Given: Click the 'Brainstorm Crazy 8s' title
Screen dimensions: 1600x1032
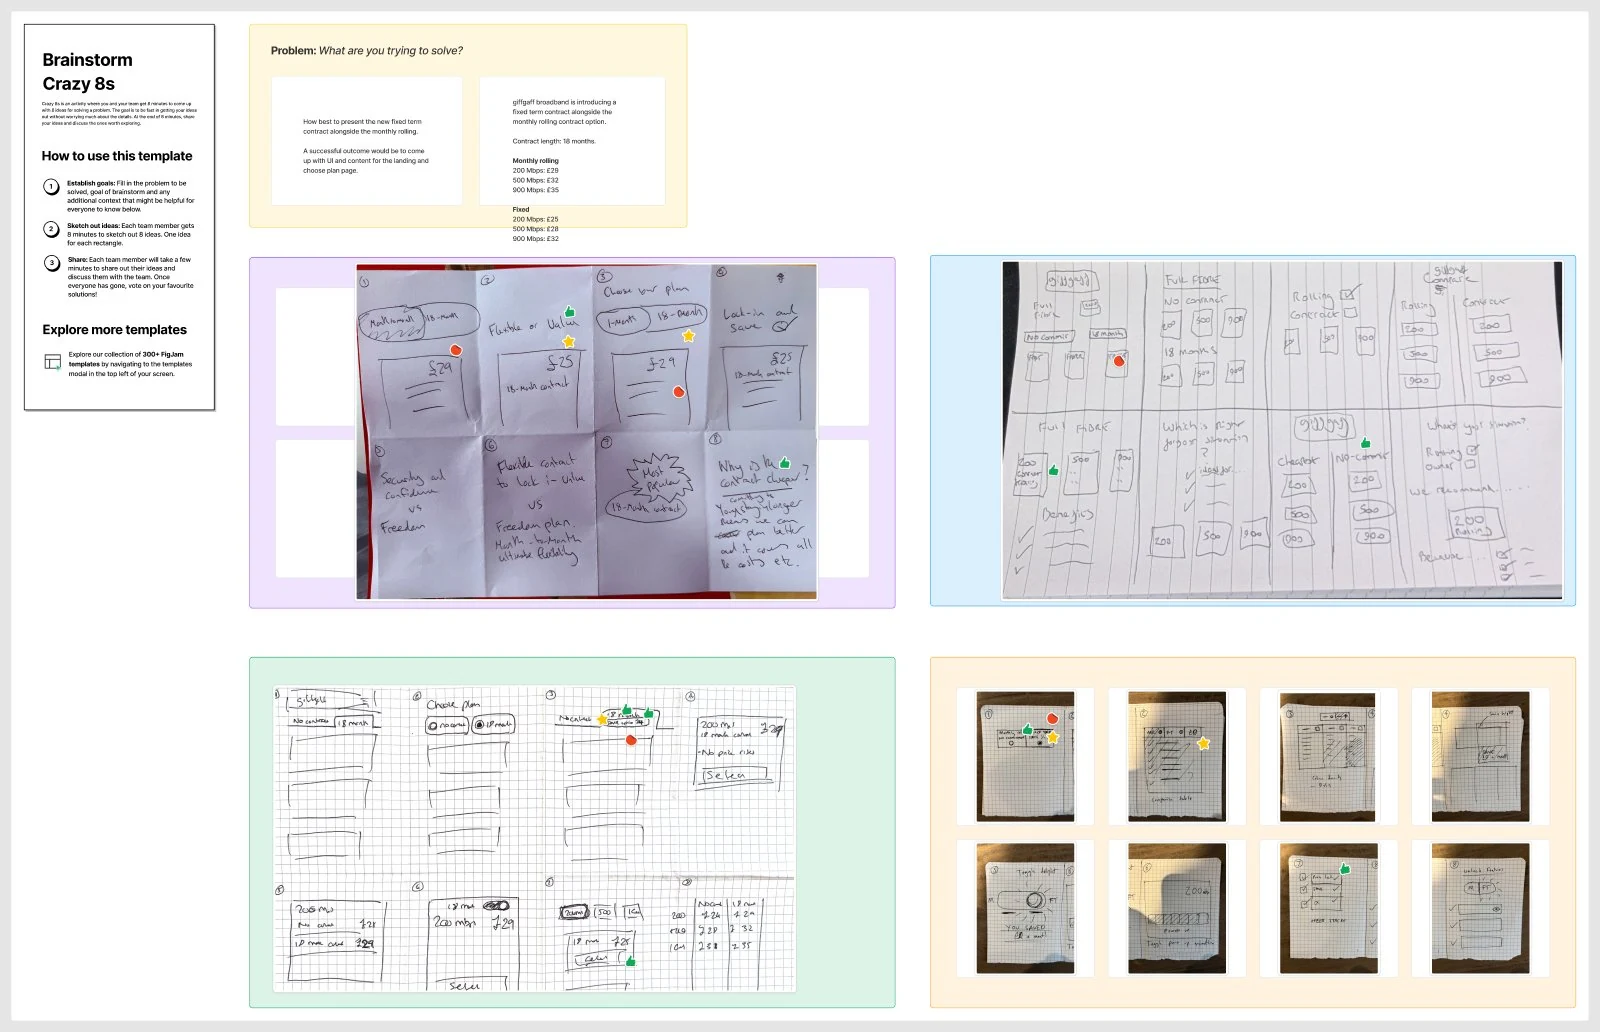Looking at the screenshot, I should (88, 72).
